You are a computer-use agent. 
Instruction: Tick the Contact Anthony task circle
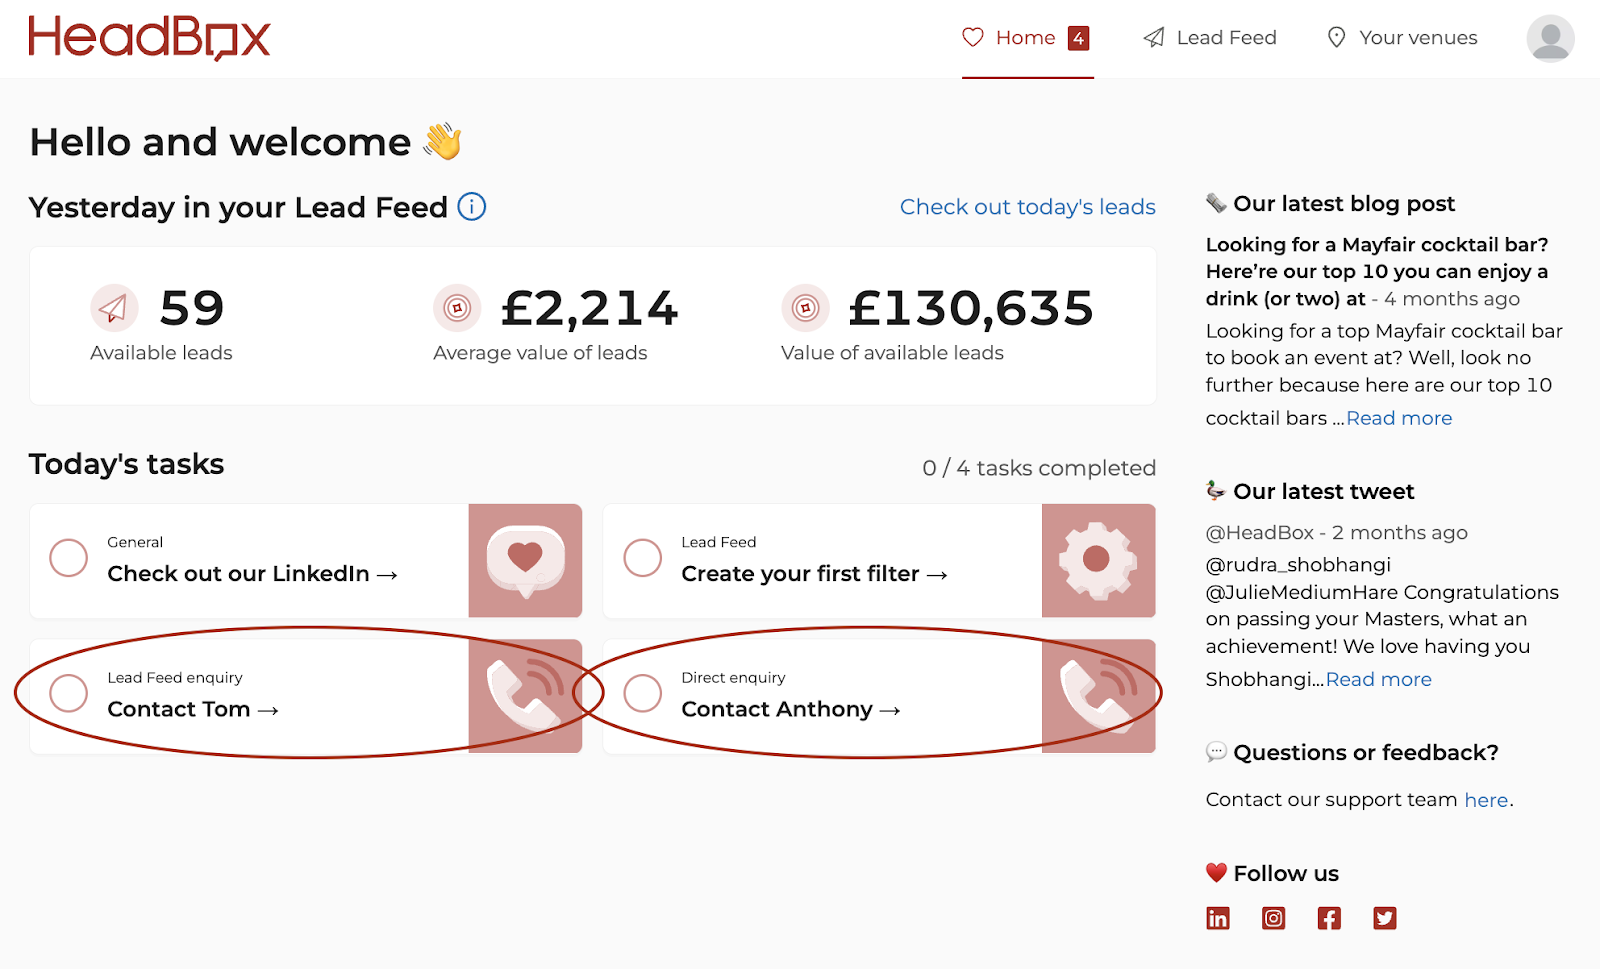pyautogui.click(x=643, y=693)
